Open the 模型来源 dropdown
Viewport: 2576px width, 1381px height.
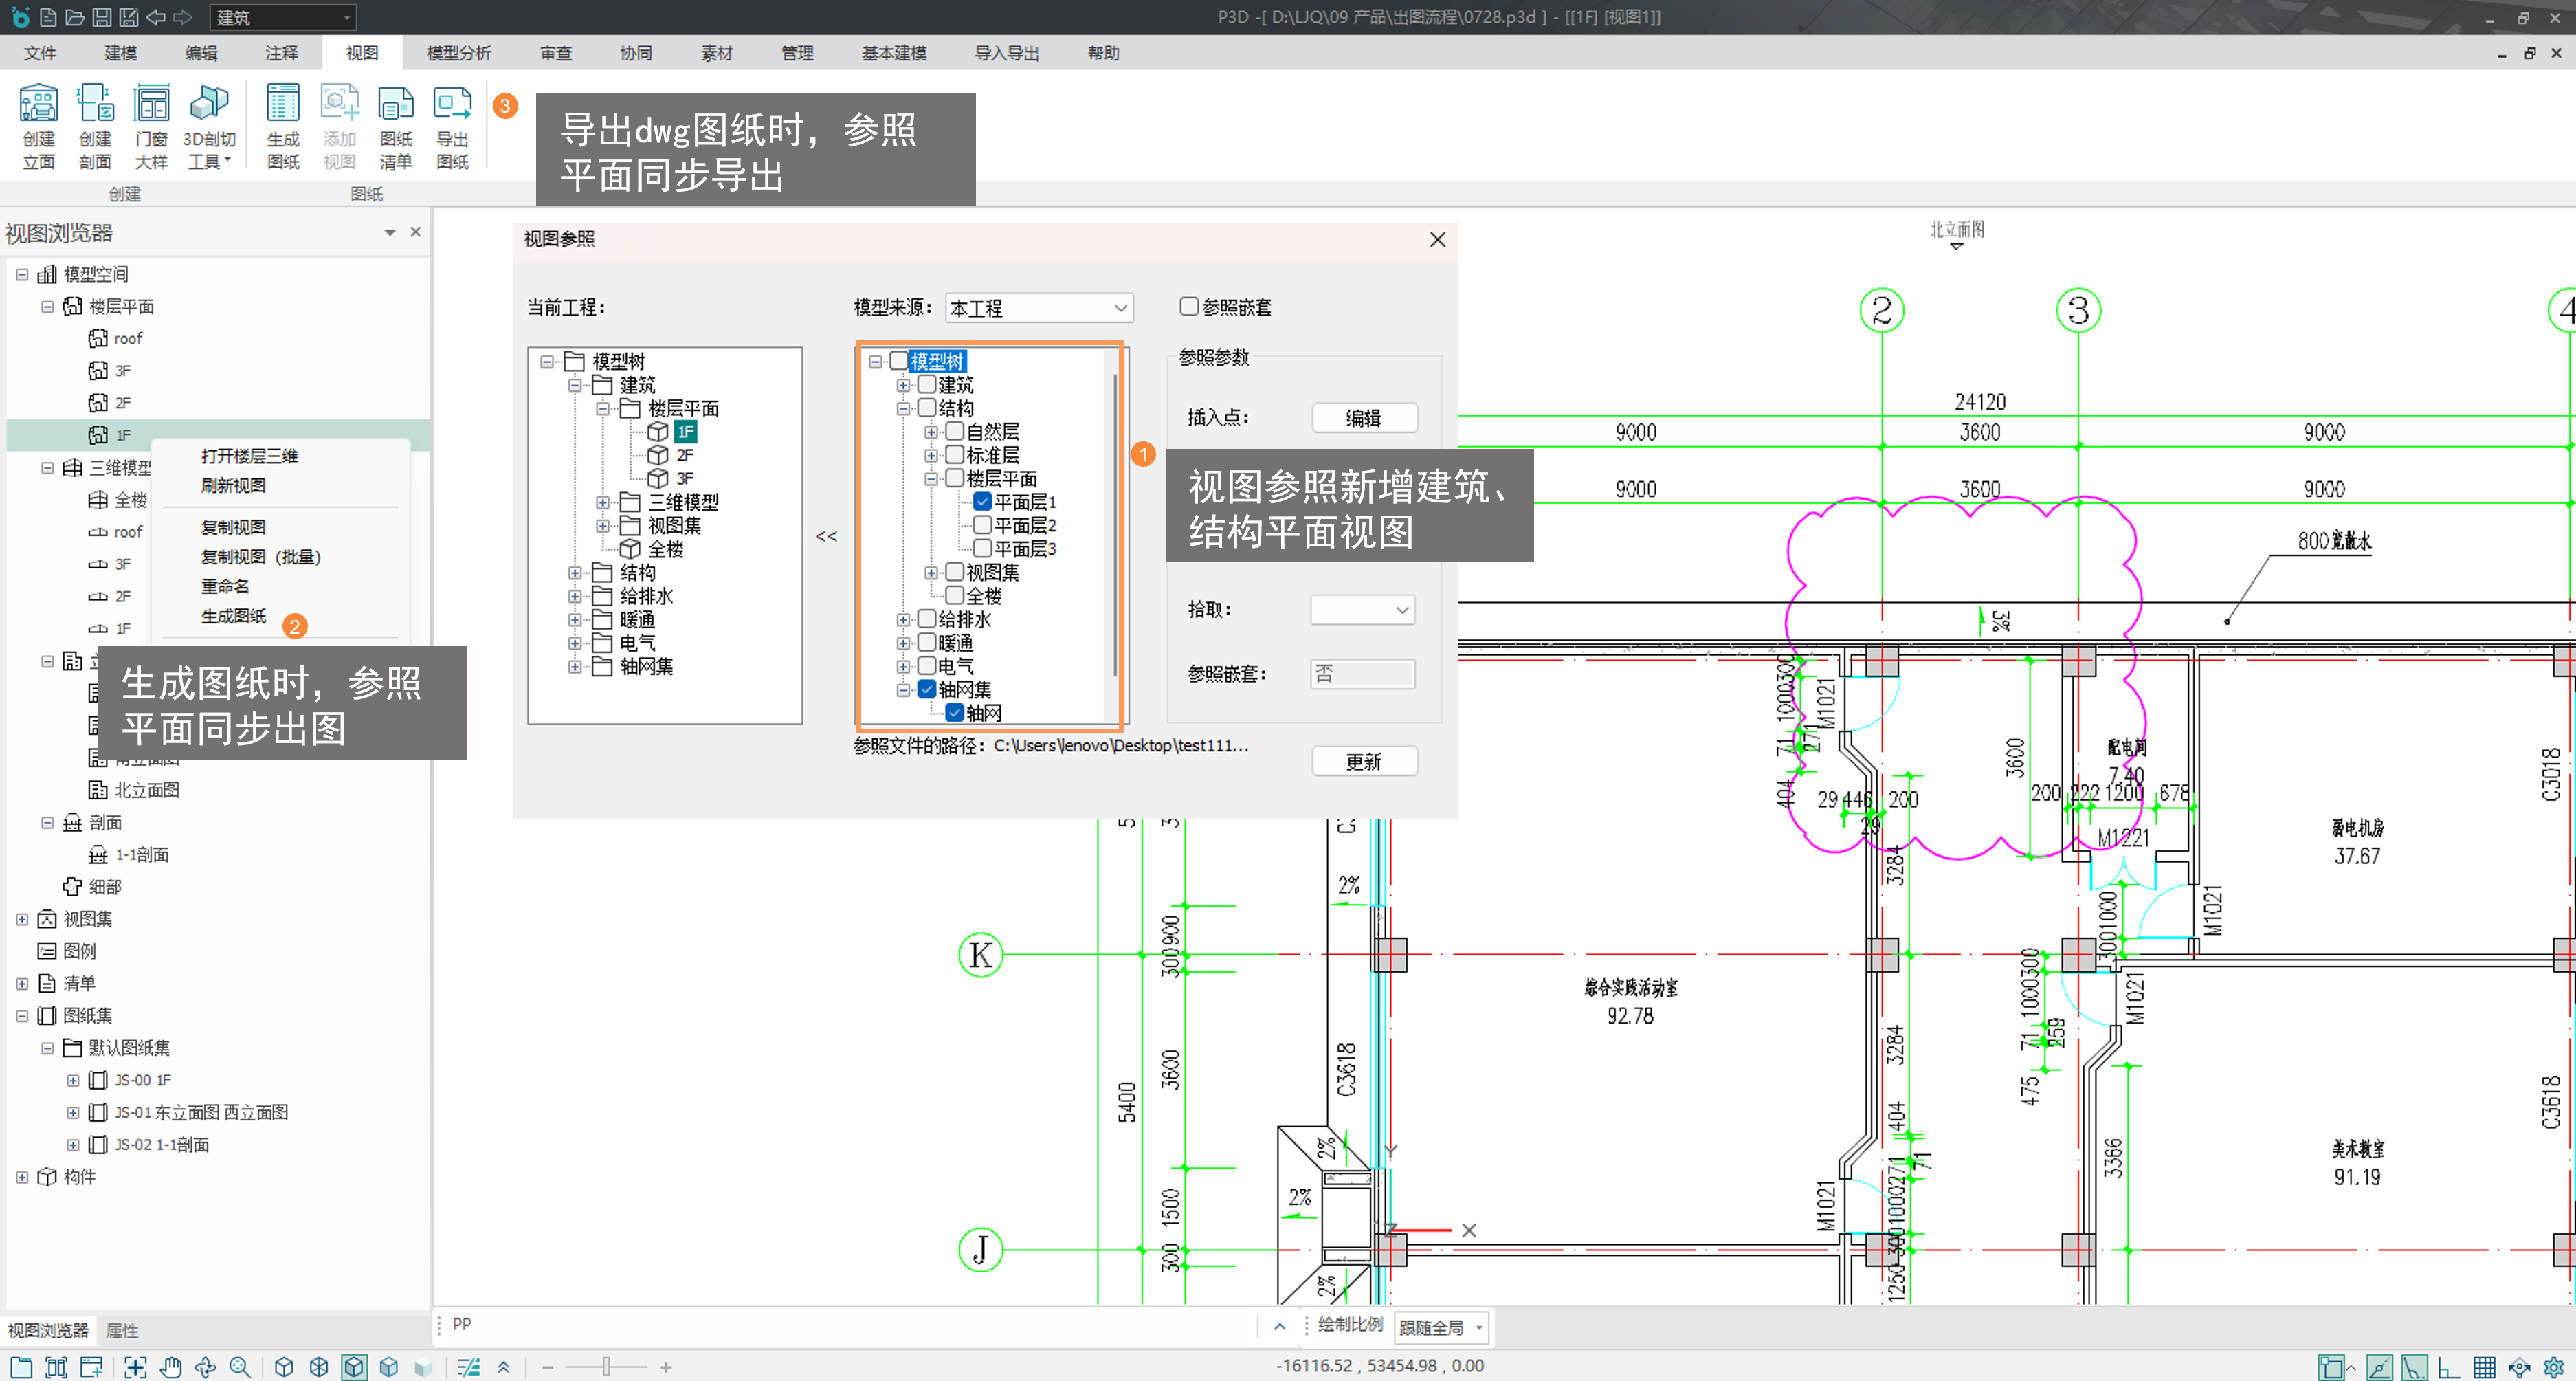point(1038,308)
